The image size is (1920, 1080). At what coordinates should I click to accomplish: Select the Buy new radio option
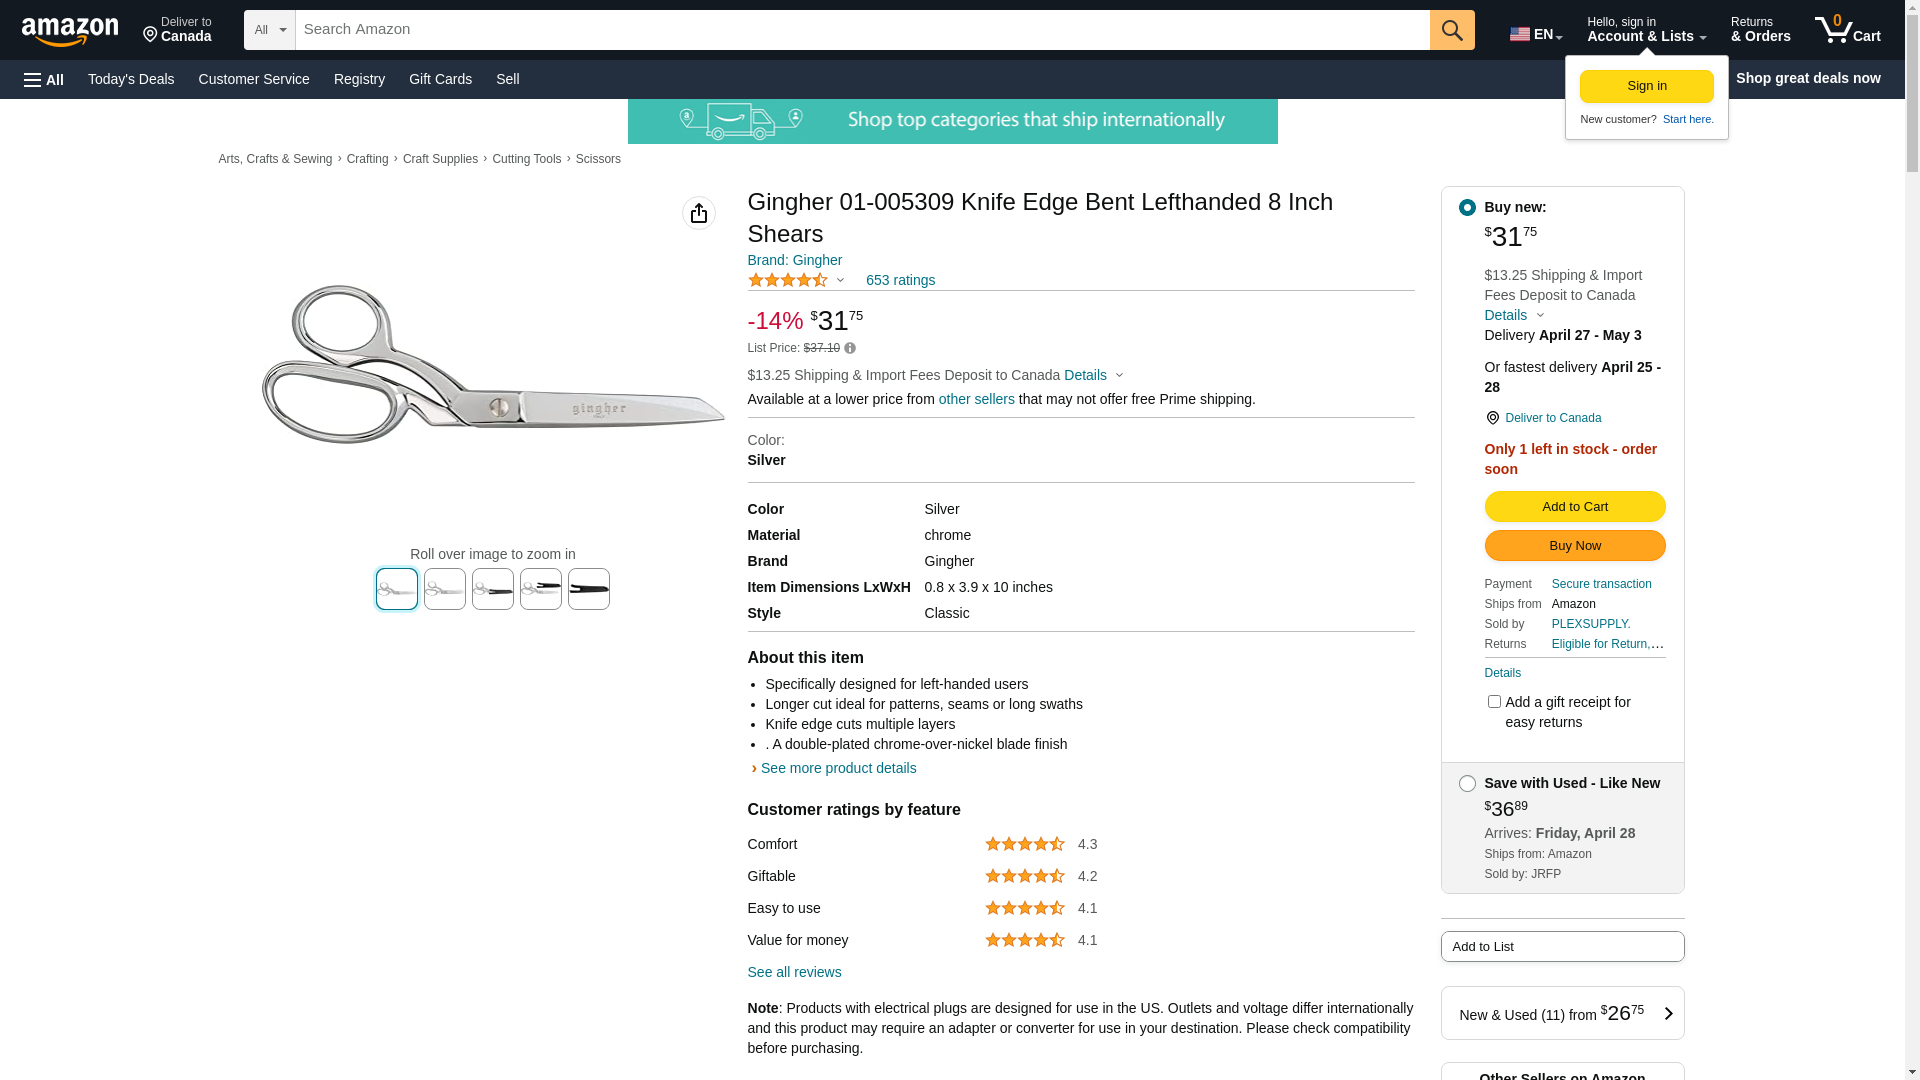[1466, 207]
